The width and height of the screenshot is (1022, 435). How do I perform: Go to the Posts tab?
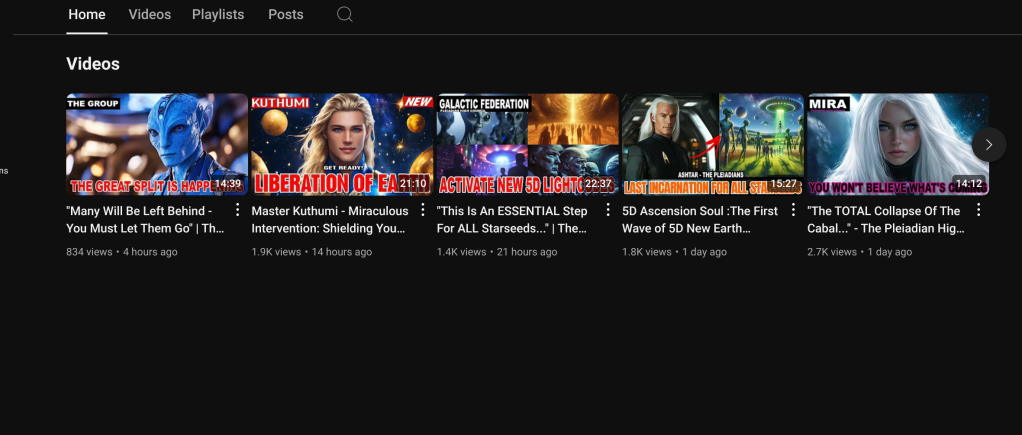tap(286, 15)
